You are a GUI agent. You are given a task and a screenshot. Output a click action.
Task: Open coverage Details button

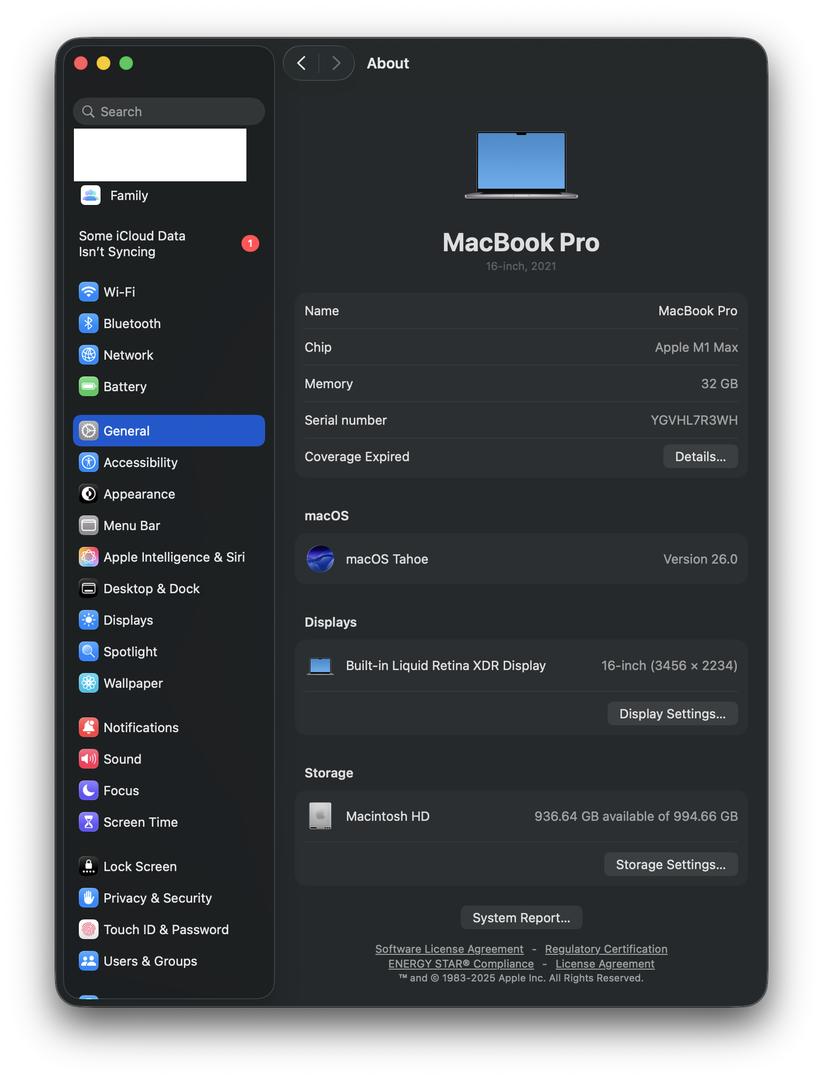[700, 457]
